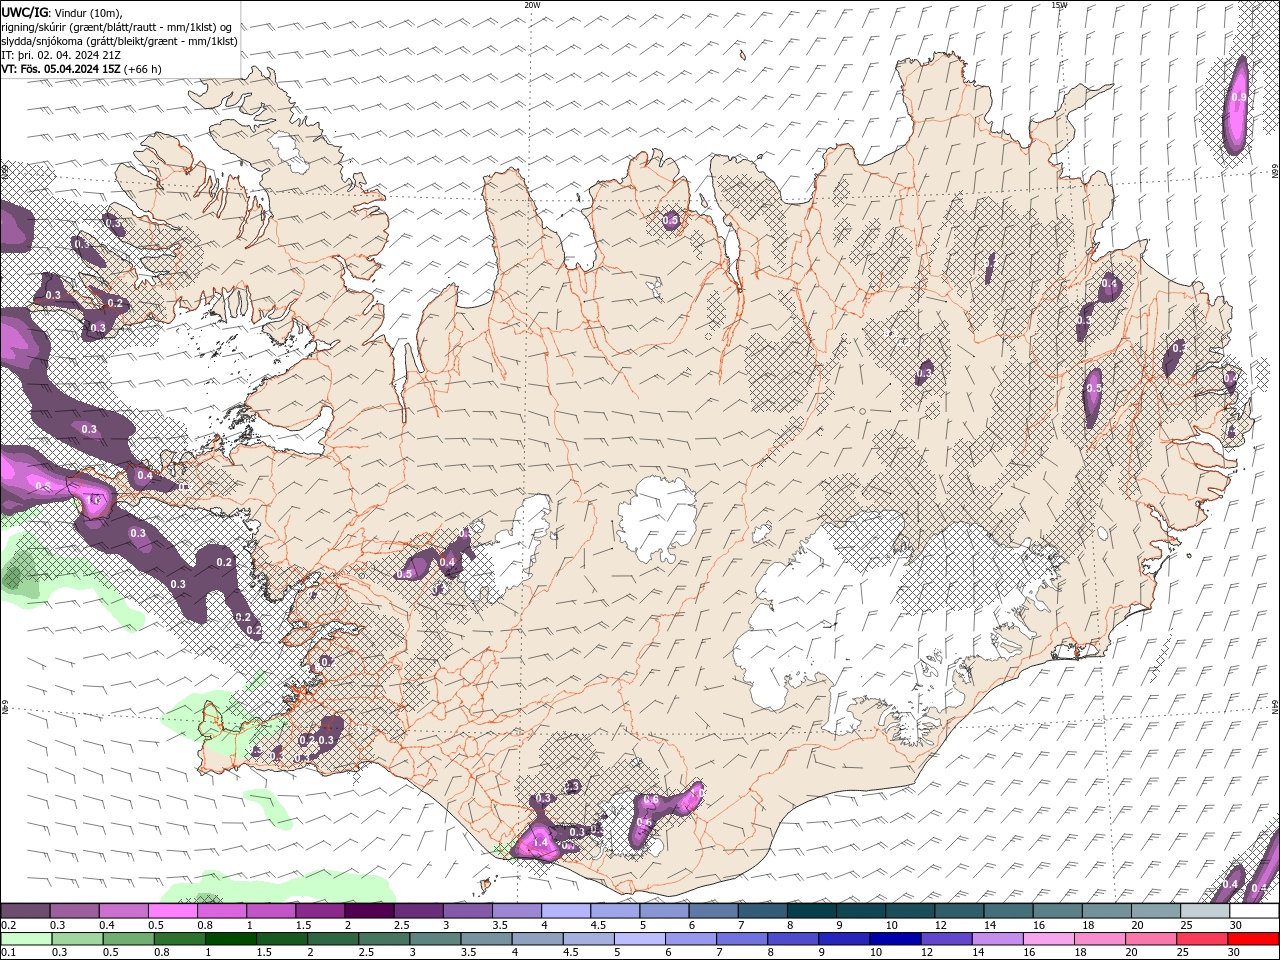This screenshot has width=1280, height=960.
Task: Click the dark blue 10 swatch in the lower legend
Action: 893,940
